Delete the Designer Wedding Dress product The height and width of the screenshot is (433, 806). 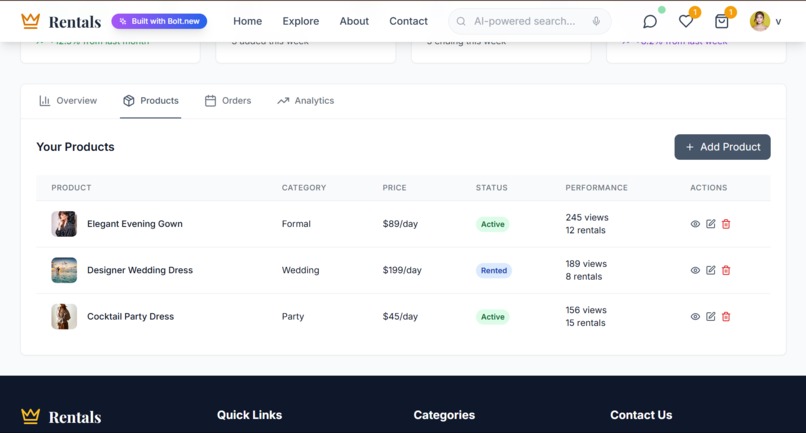click(x=726, y=270)
